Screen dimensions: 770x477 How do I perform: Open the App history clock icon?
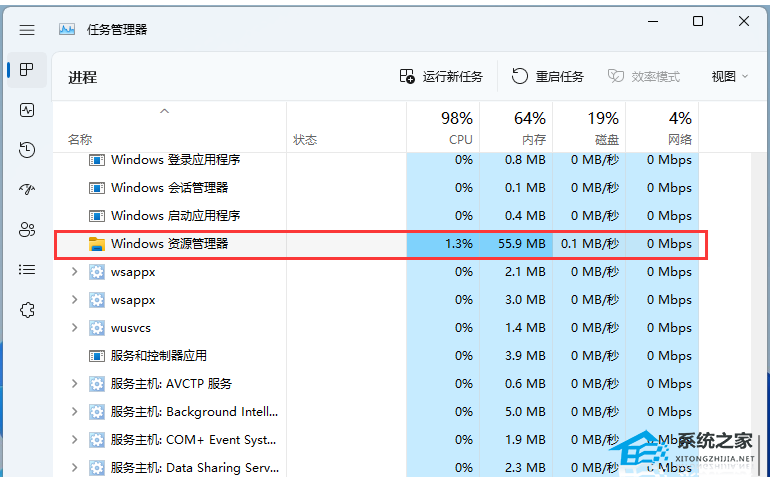pos(27,149)
